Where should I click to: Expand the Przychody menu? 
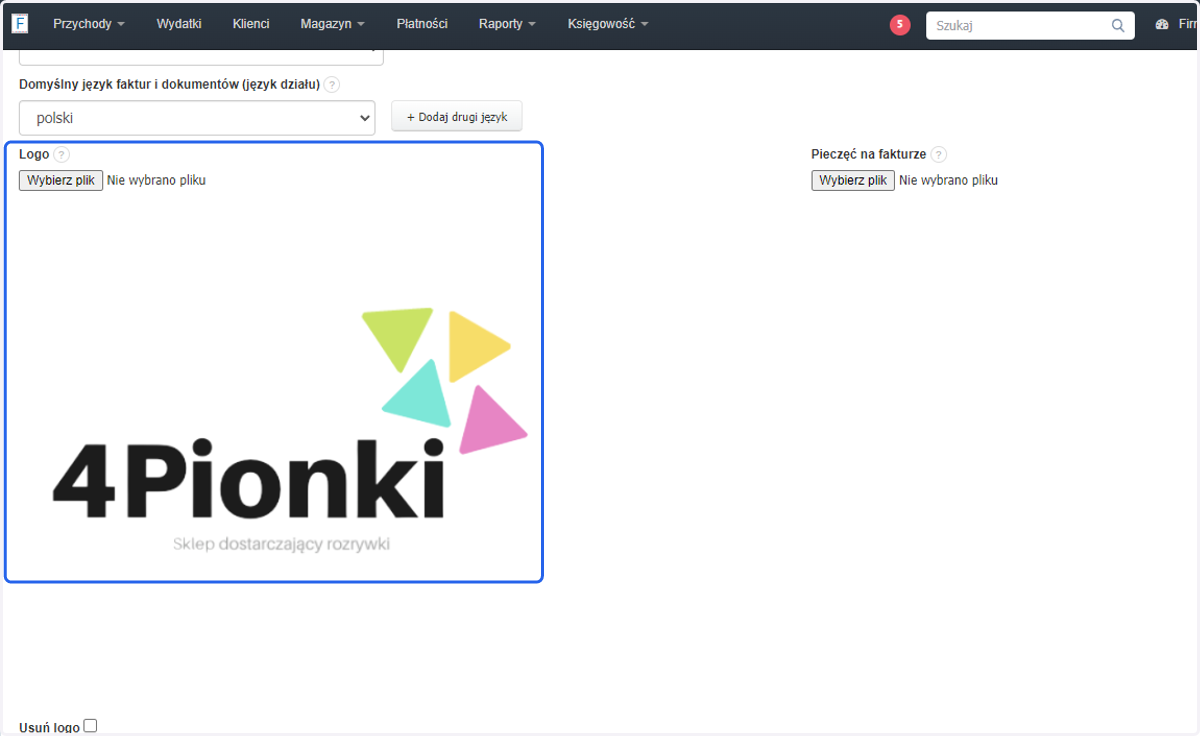[89, 24]
